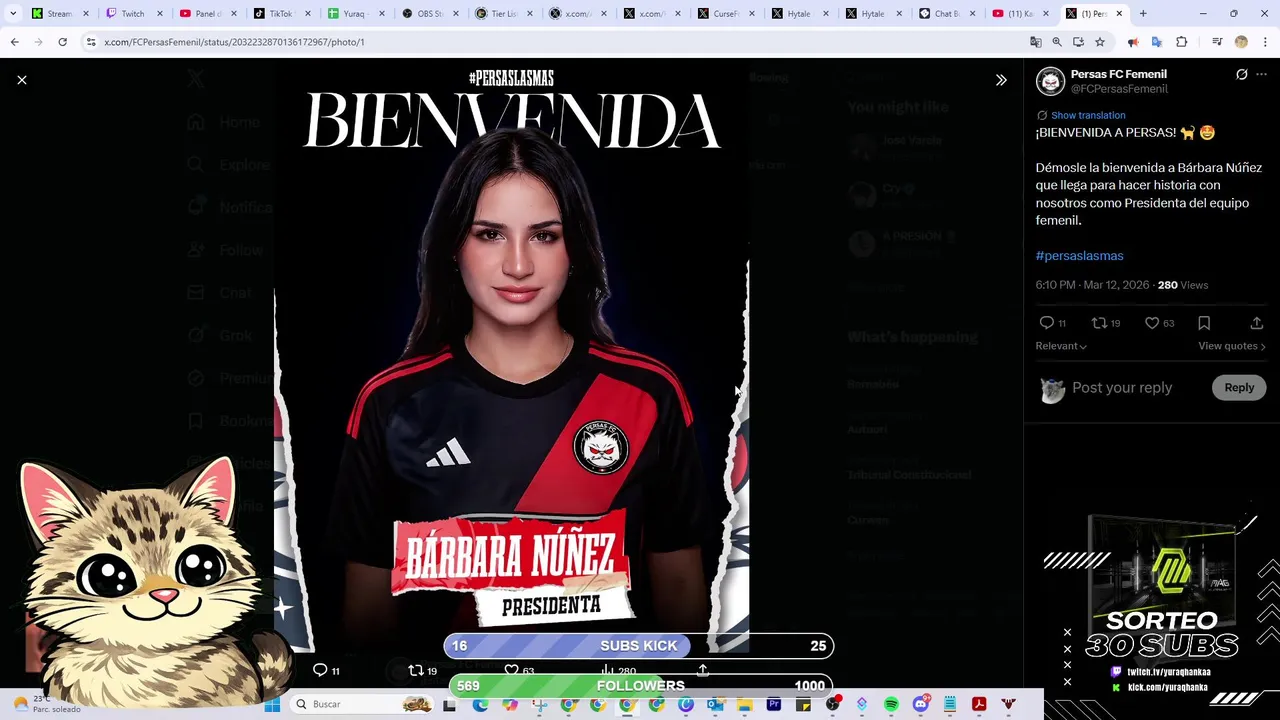Click the browser forward arrow
The height and width of the screenshot is (720, 1280).
(x=38, y=42)
